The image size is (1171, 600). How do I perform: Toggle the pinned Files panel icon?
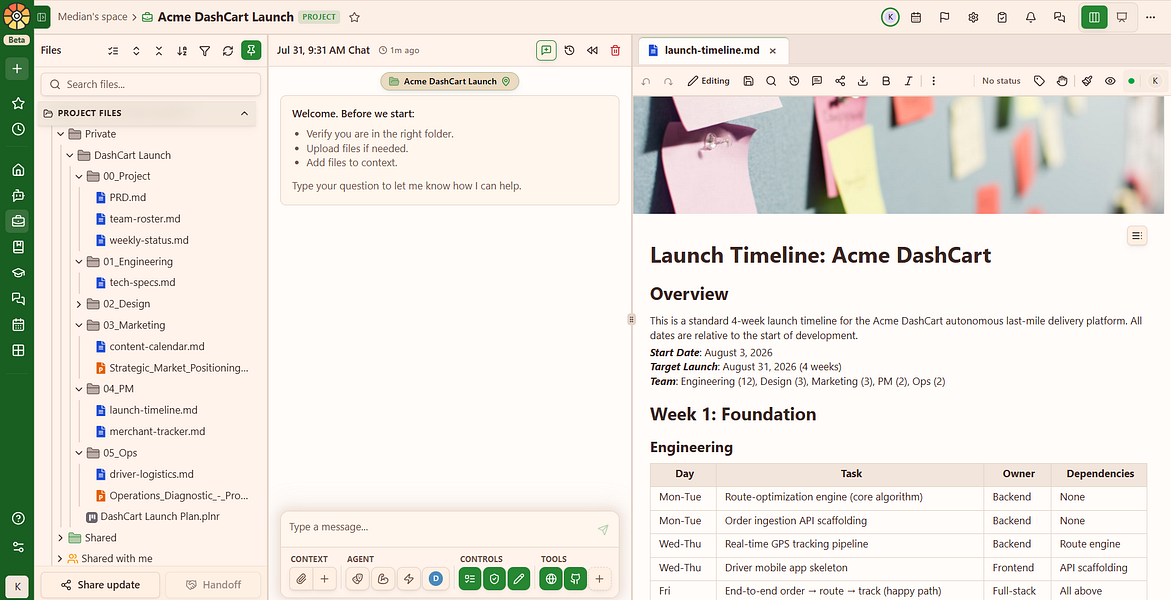pos(251,50)
